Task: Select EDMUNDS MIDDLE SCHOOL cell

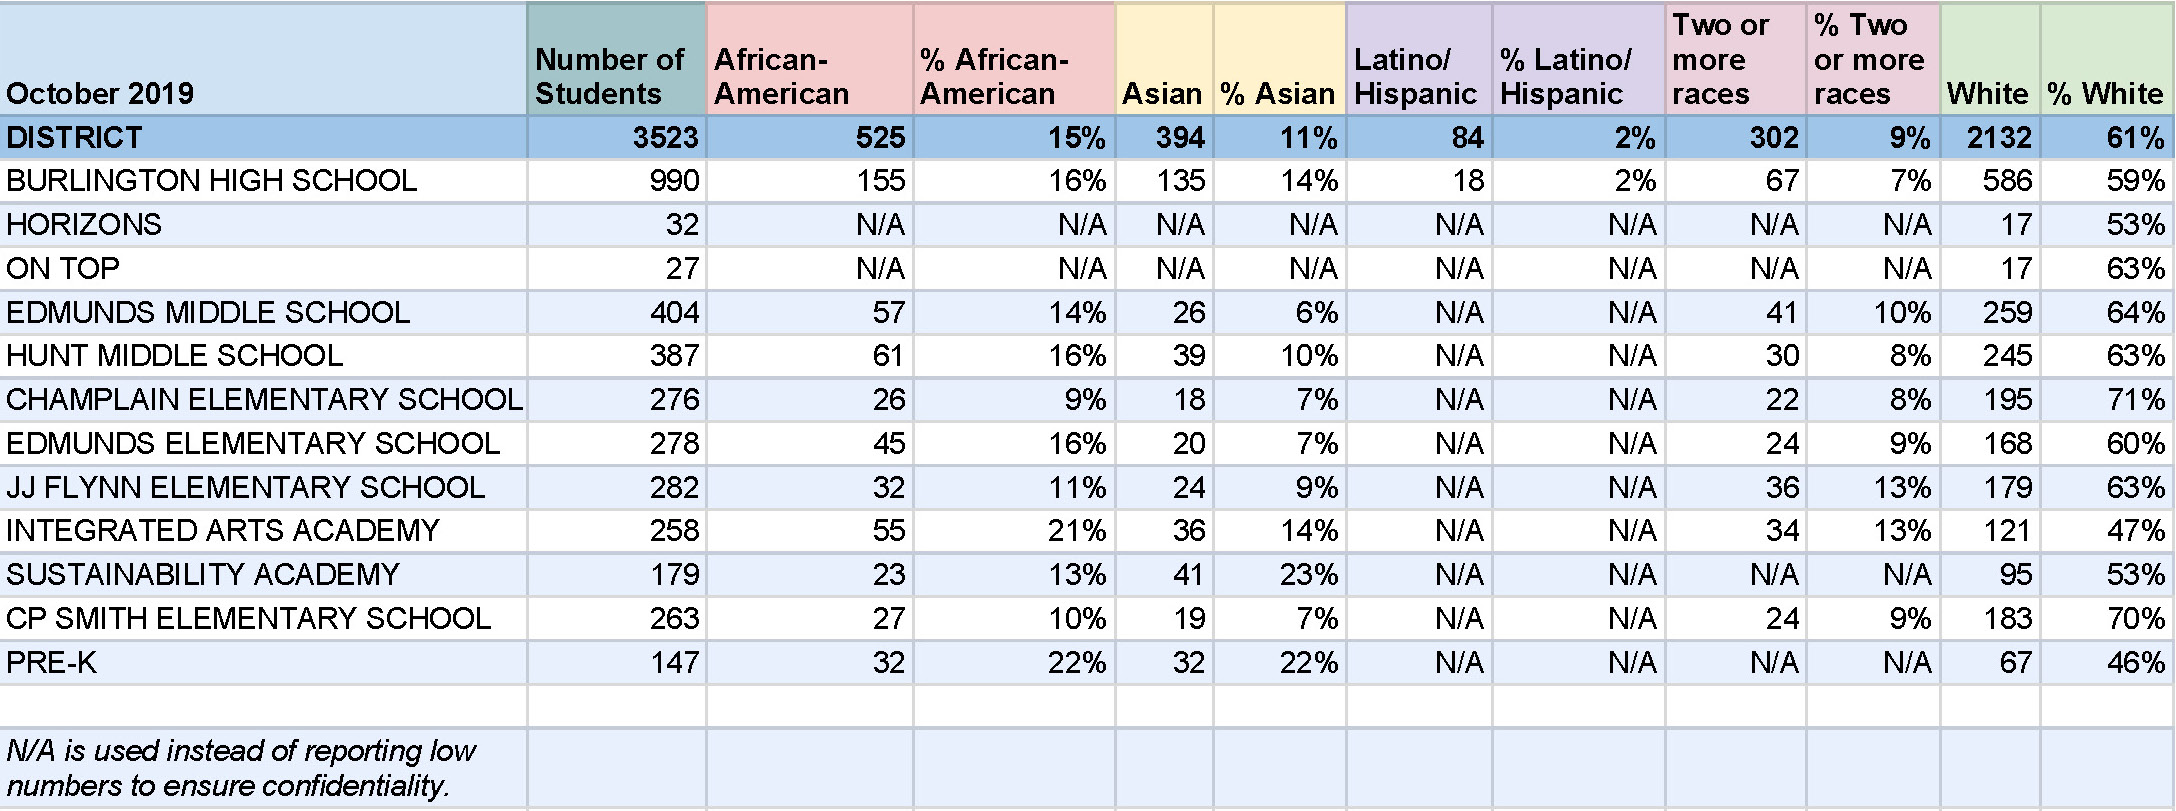Action: click(263, 312)
